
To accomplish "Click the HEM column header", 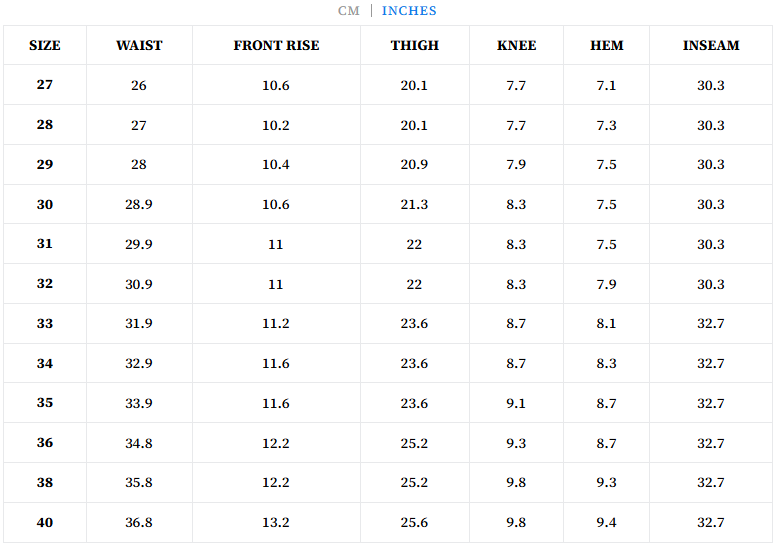I will click(607, 46).
